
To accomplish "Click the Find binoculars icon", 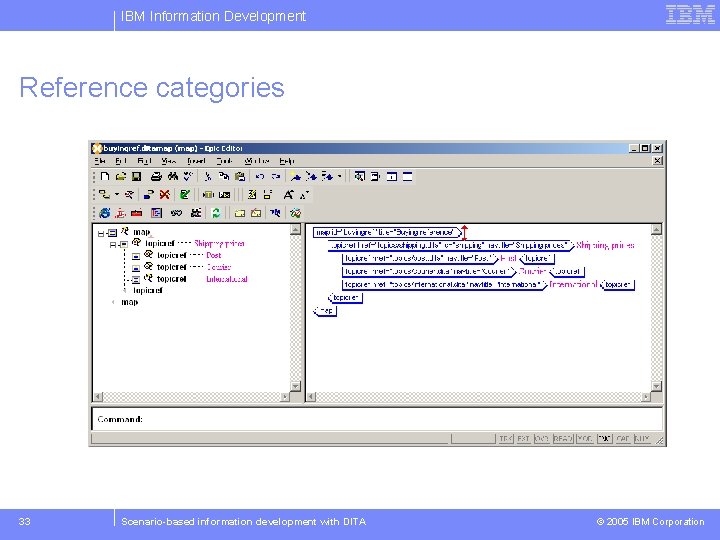I will [x=173, y=176].
